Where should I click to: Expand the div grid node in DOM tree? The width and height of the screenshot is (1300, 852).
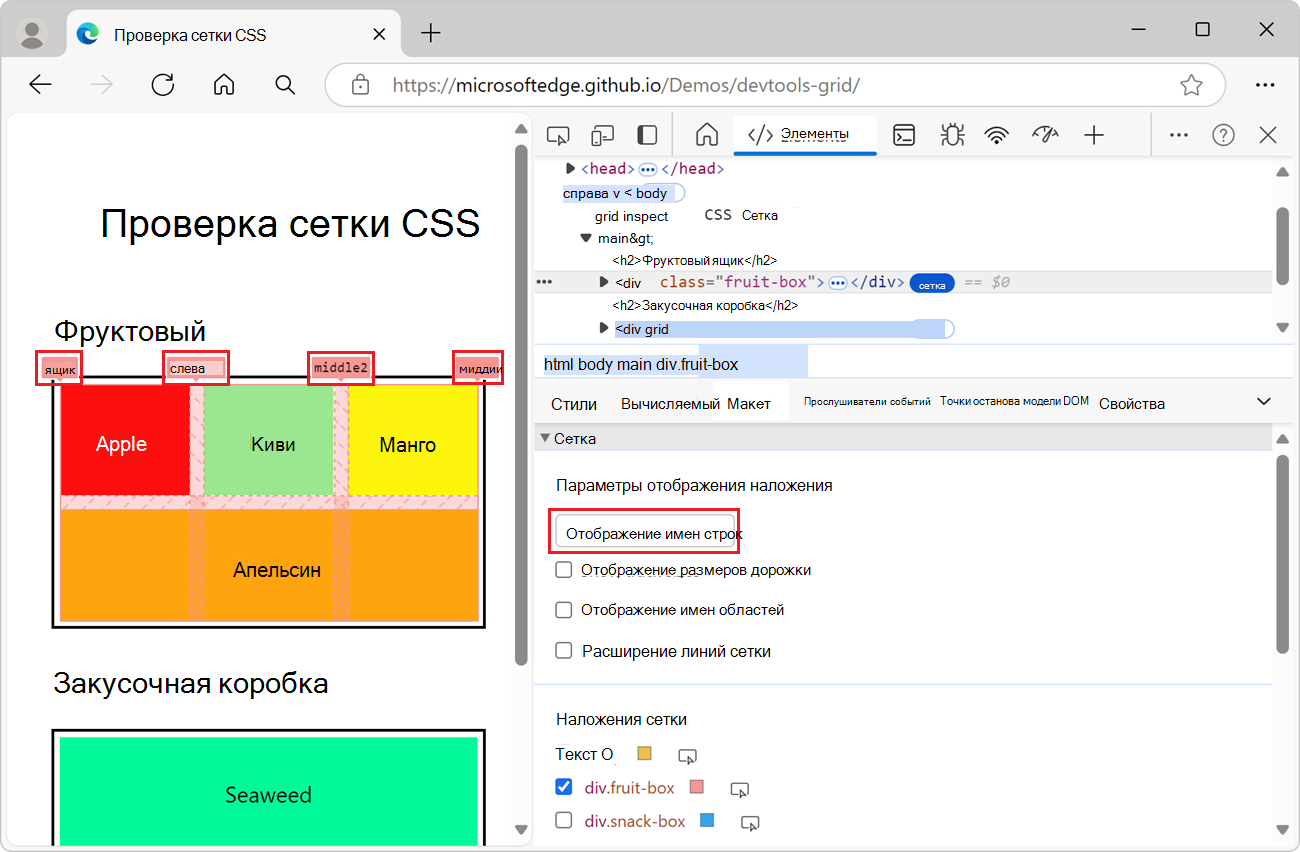coord(603,328)
